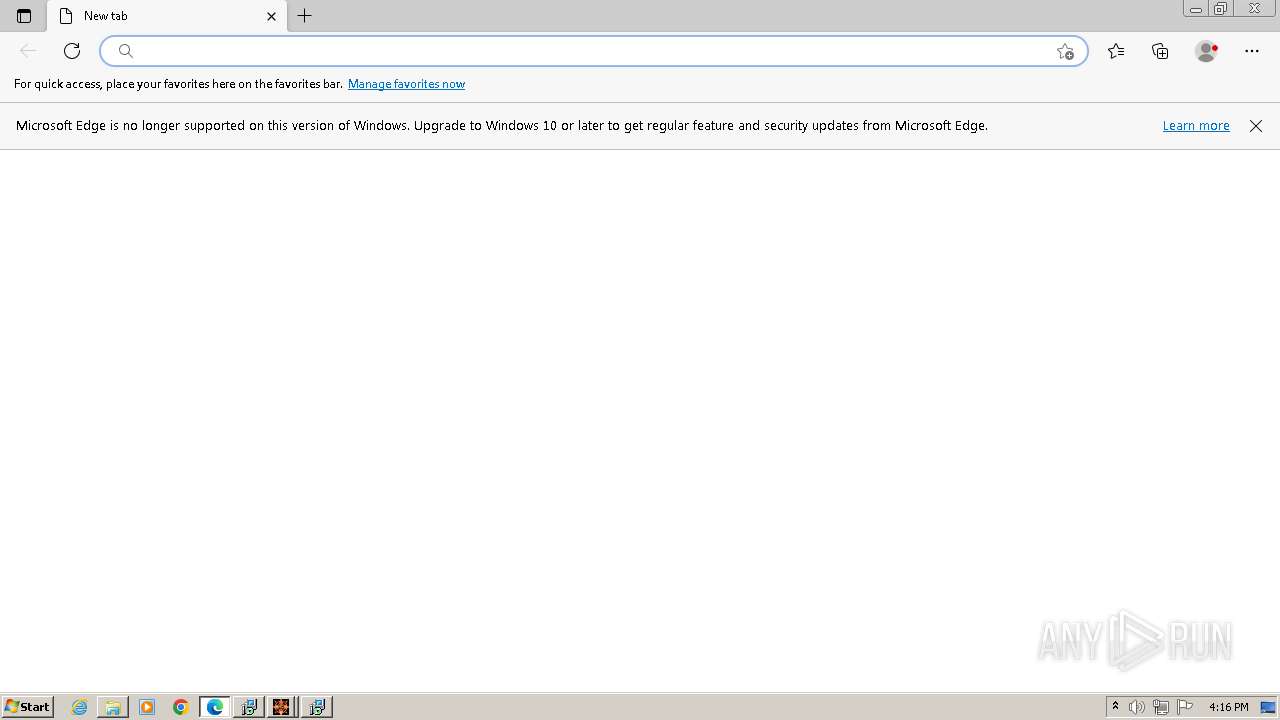
Task: Open Windows Media Player from taskbar
Action: [x=147, y=707]
